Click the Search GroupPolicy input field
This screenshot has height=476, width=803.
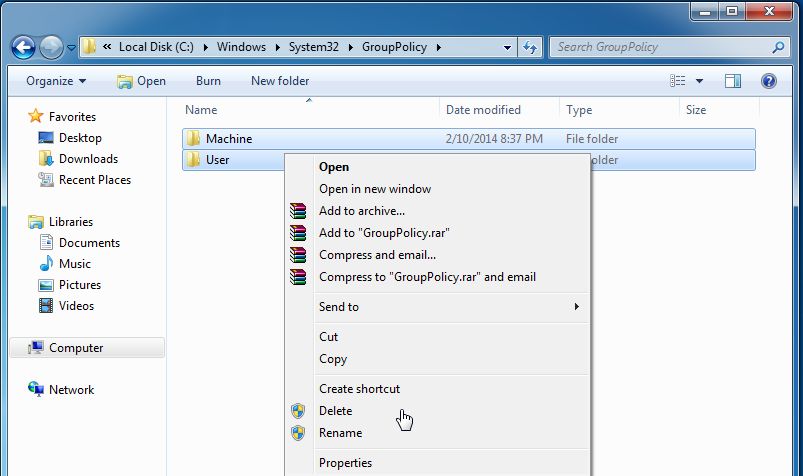[663, 47]
